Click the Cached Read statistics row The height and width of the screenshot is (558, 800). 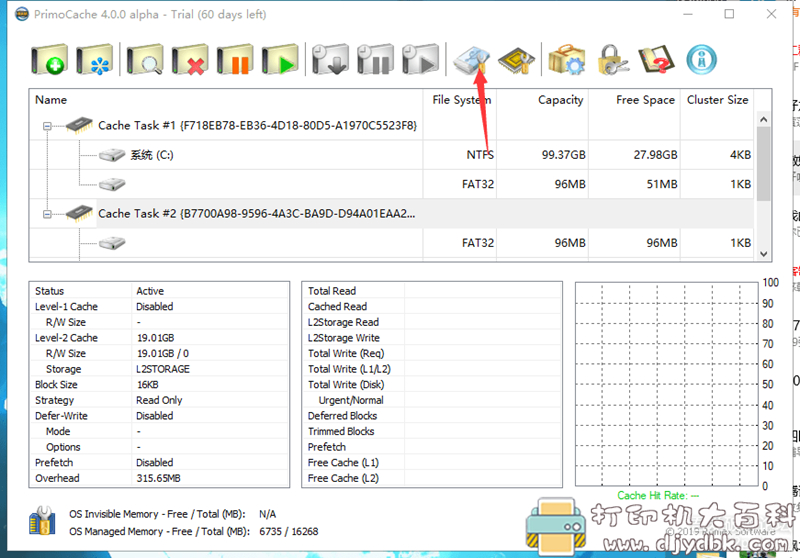click(432, 307)
